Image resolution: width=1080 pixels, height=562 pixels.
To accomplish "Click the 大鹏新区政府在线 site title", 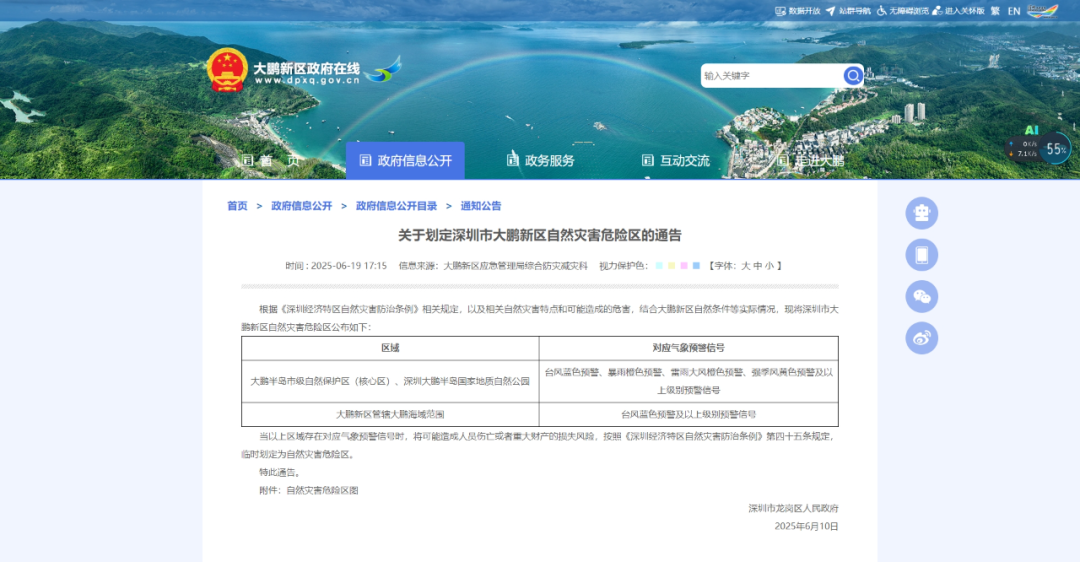I will click(307, 67).
